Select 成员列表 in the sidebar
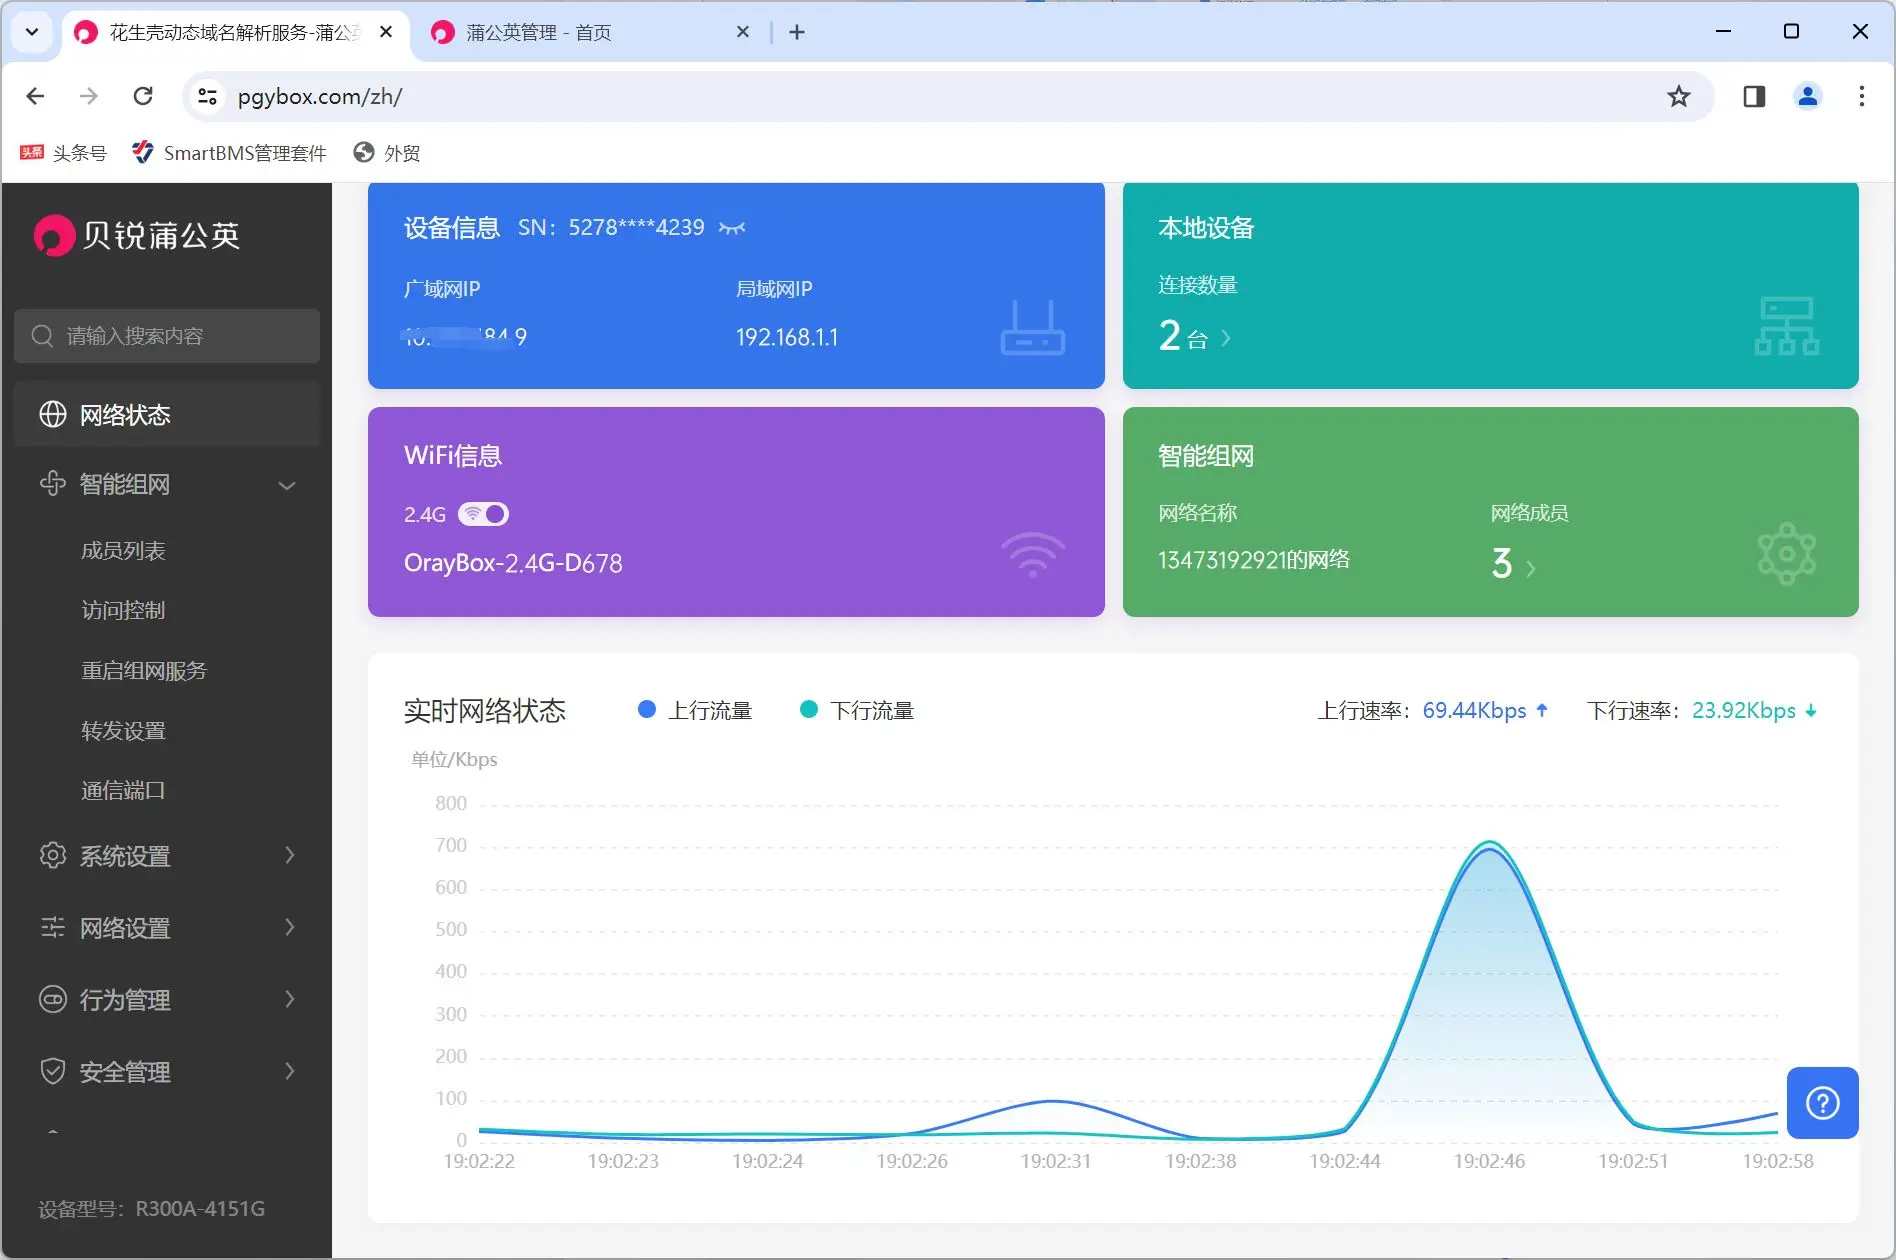 [123, 551]
